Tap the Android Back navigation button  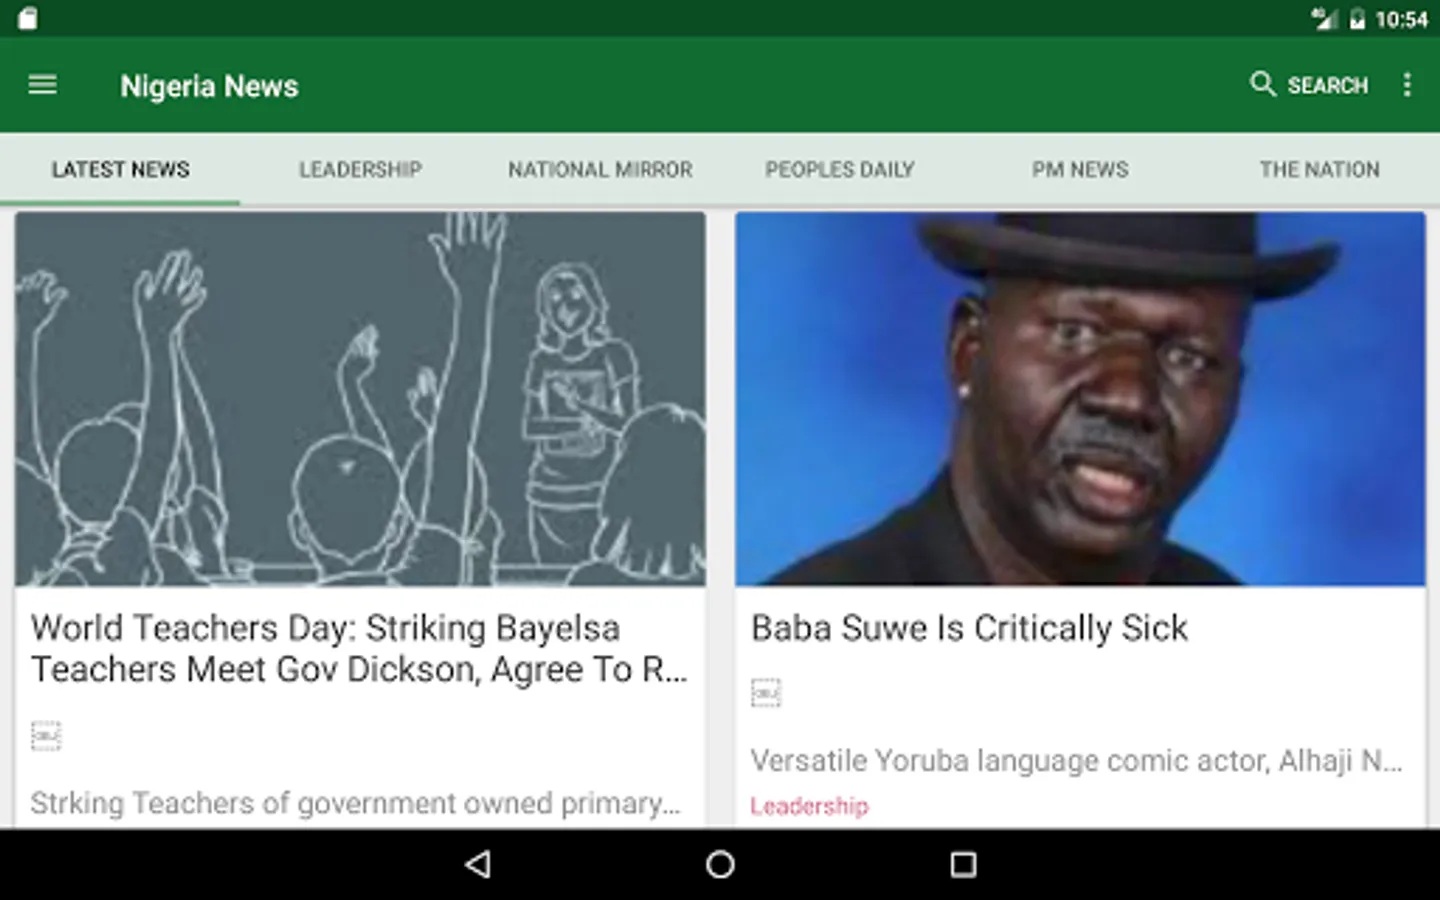pos(478,864)
